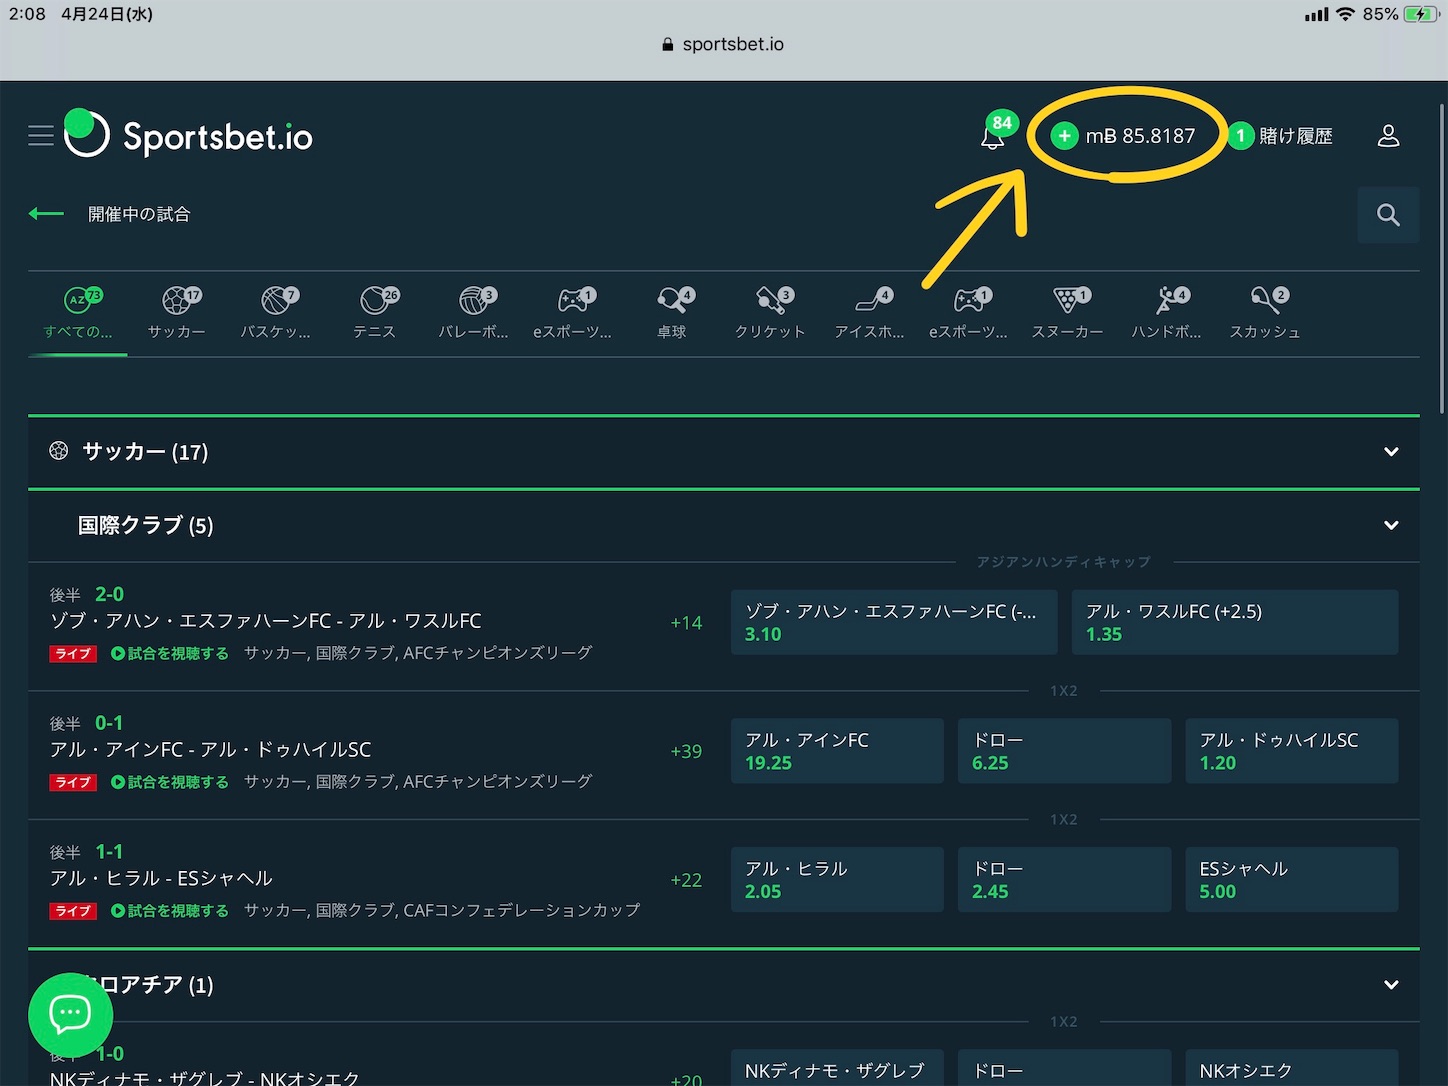Bet on ドロー at 2.45
The width and height of the screenshot is (1448, 1086).
click(x=1064, y=880)
